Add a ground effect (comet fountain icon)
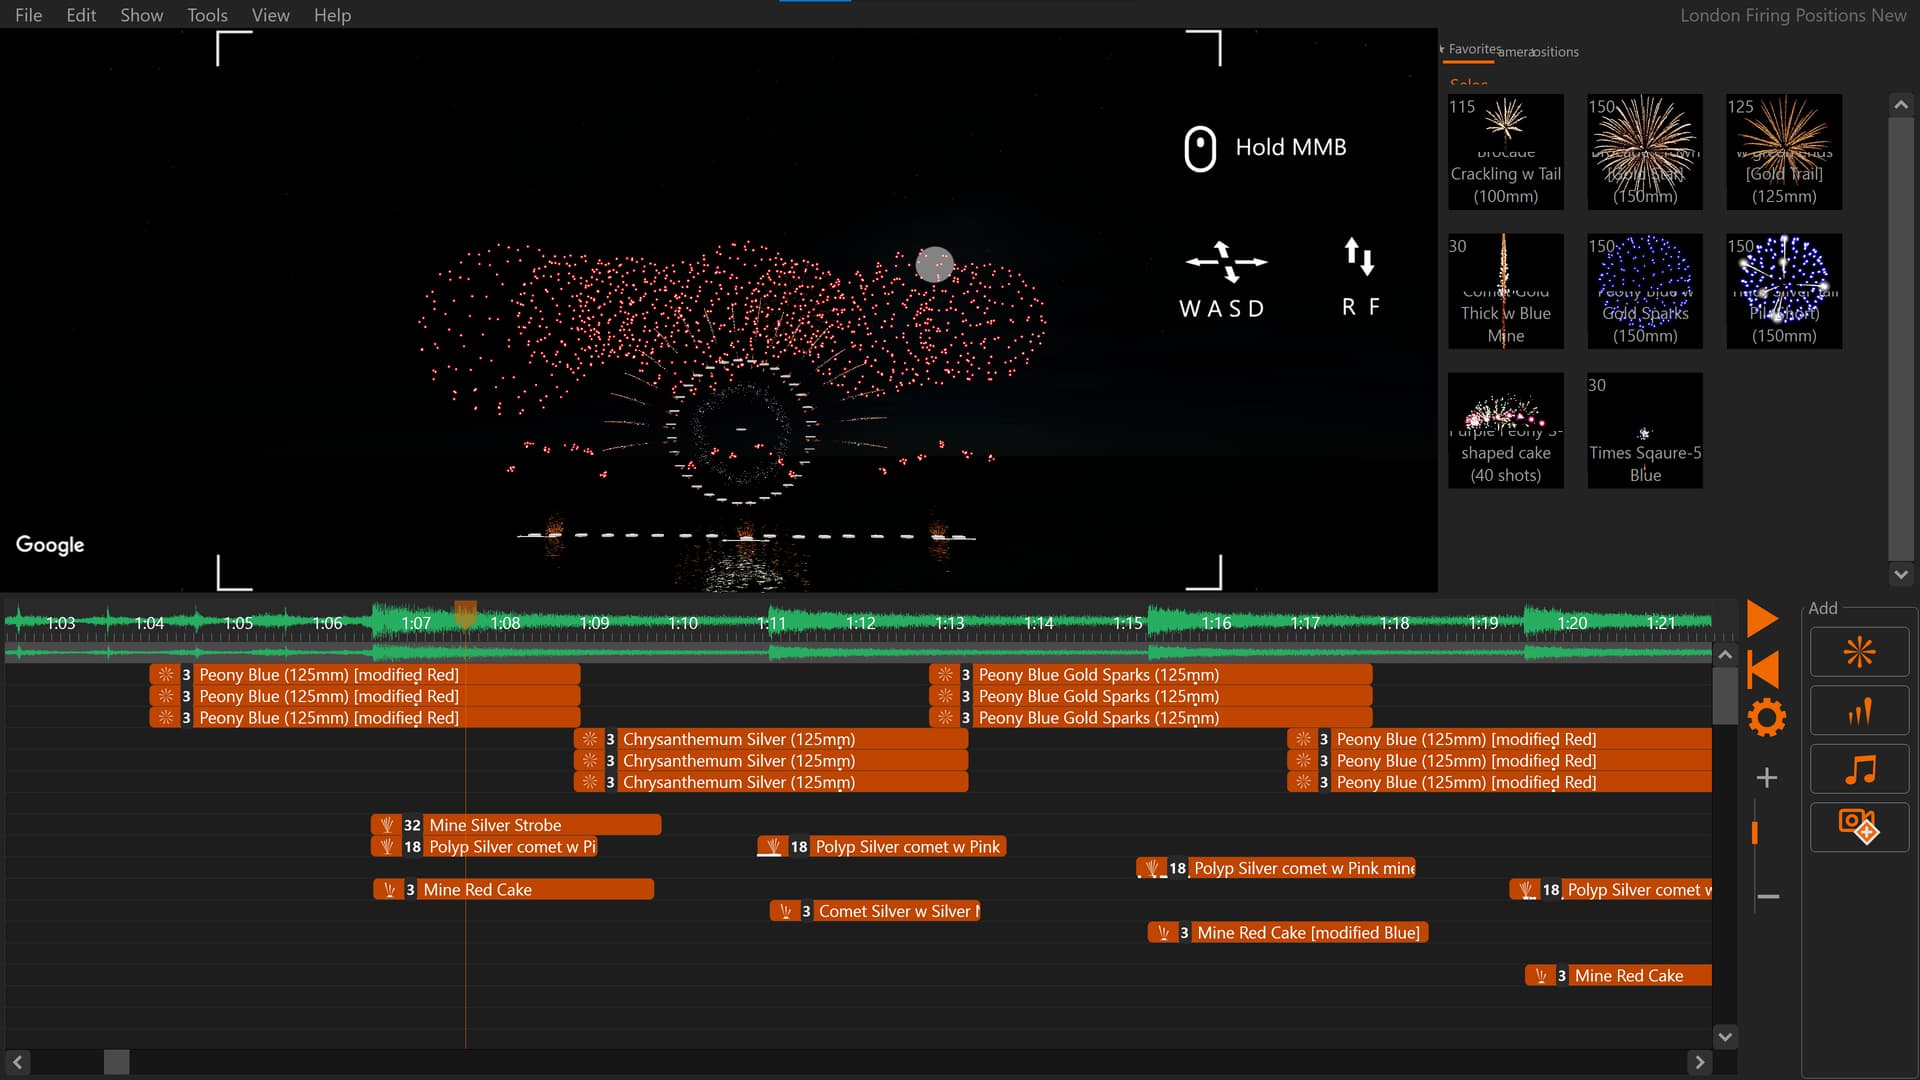This screenshot has width=1920, height=1080. (1859, 712)
